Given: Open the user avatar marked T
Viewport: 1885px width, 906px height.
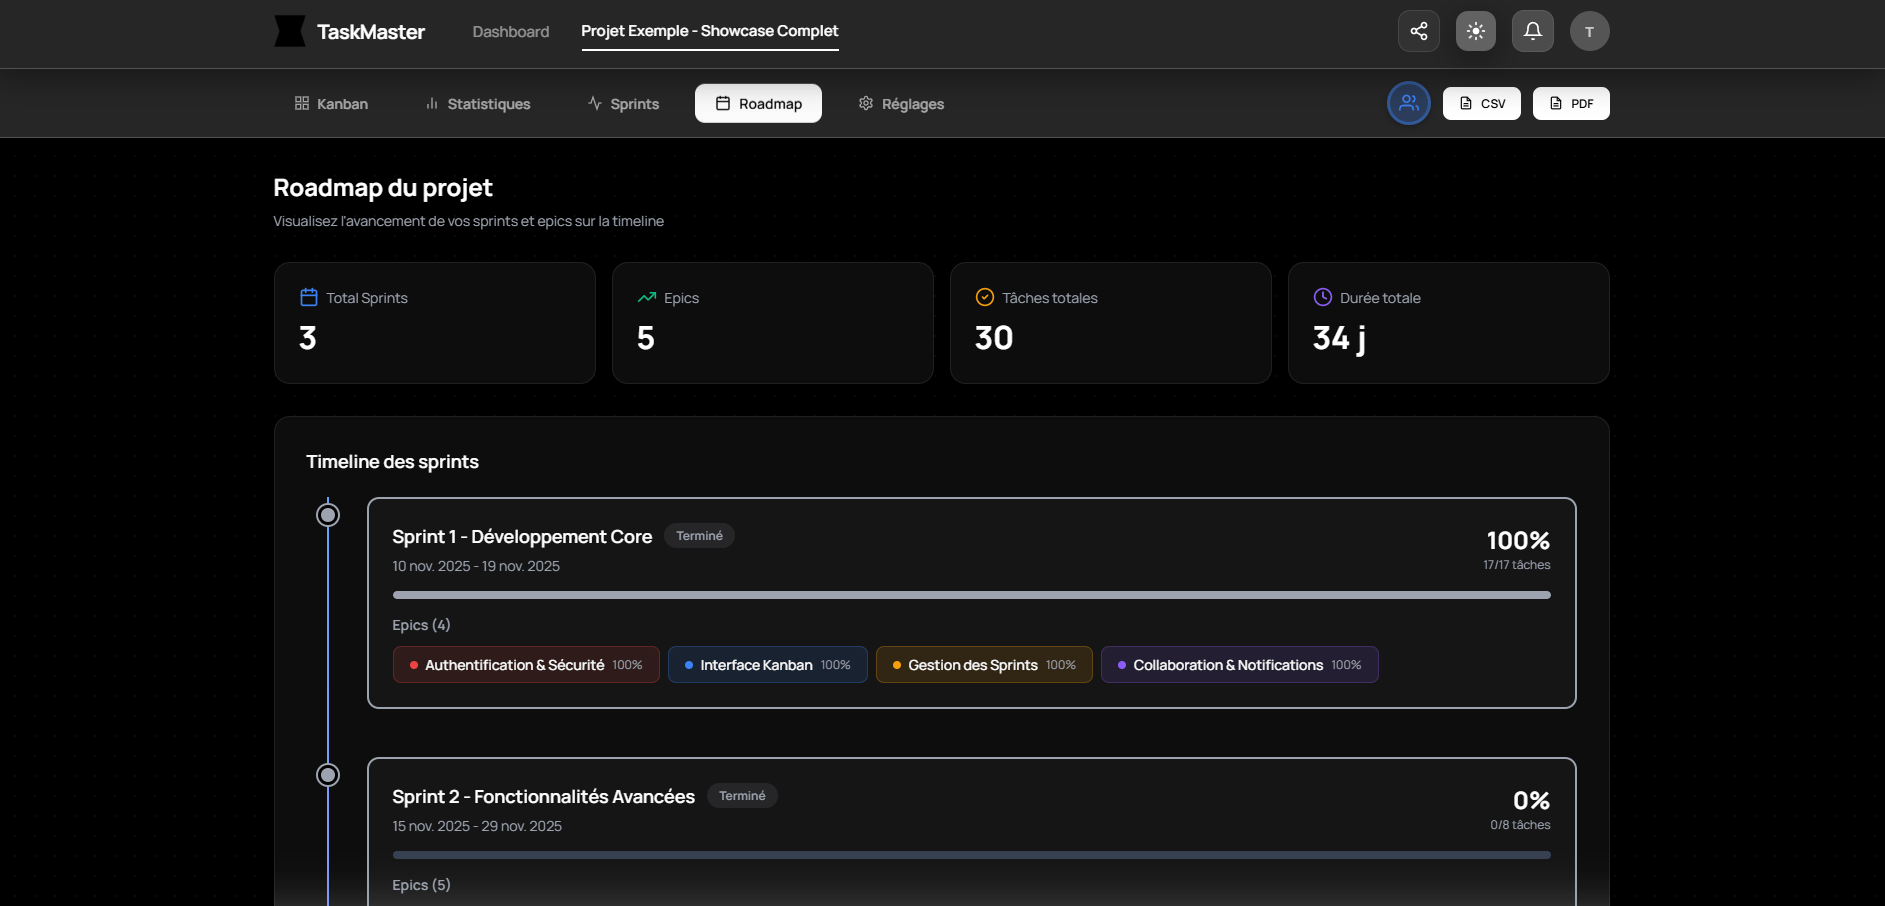Looking at the screenshot, I should tap(1589, 31).
